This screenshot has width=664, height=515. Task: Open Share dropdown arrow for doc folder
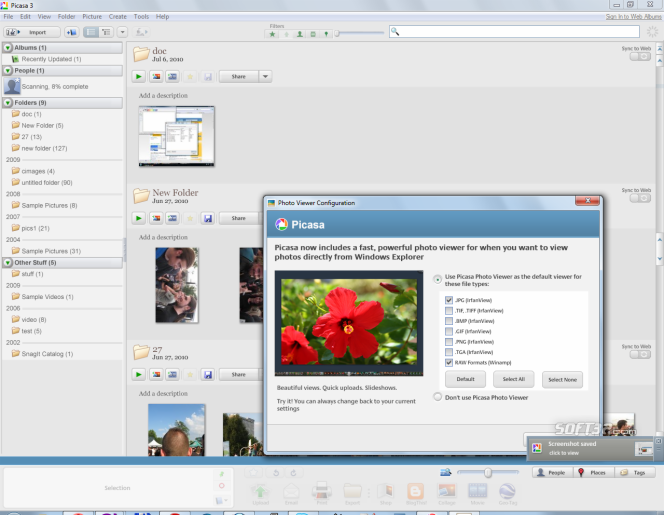pos(266,77)
